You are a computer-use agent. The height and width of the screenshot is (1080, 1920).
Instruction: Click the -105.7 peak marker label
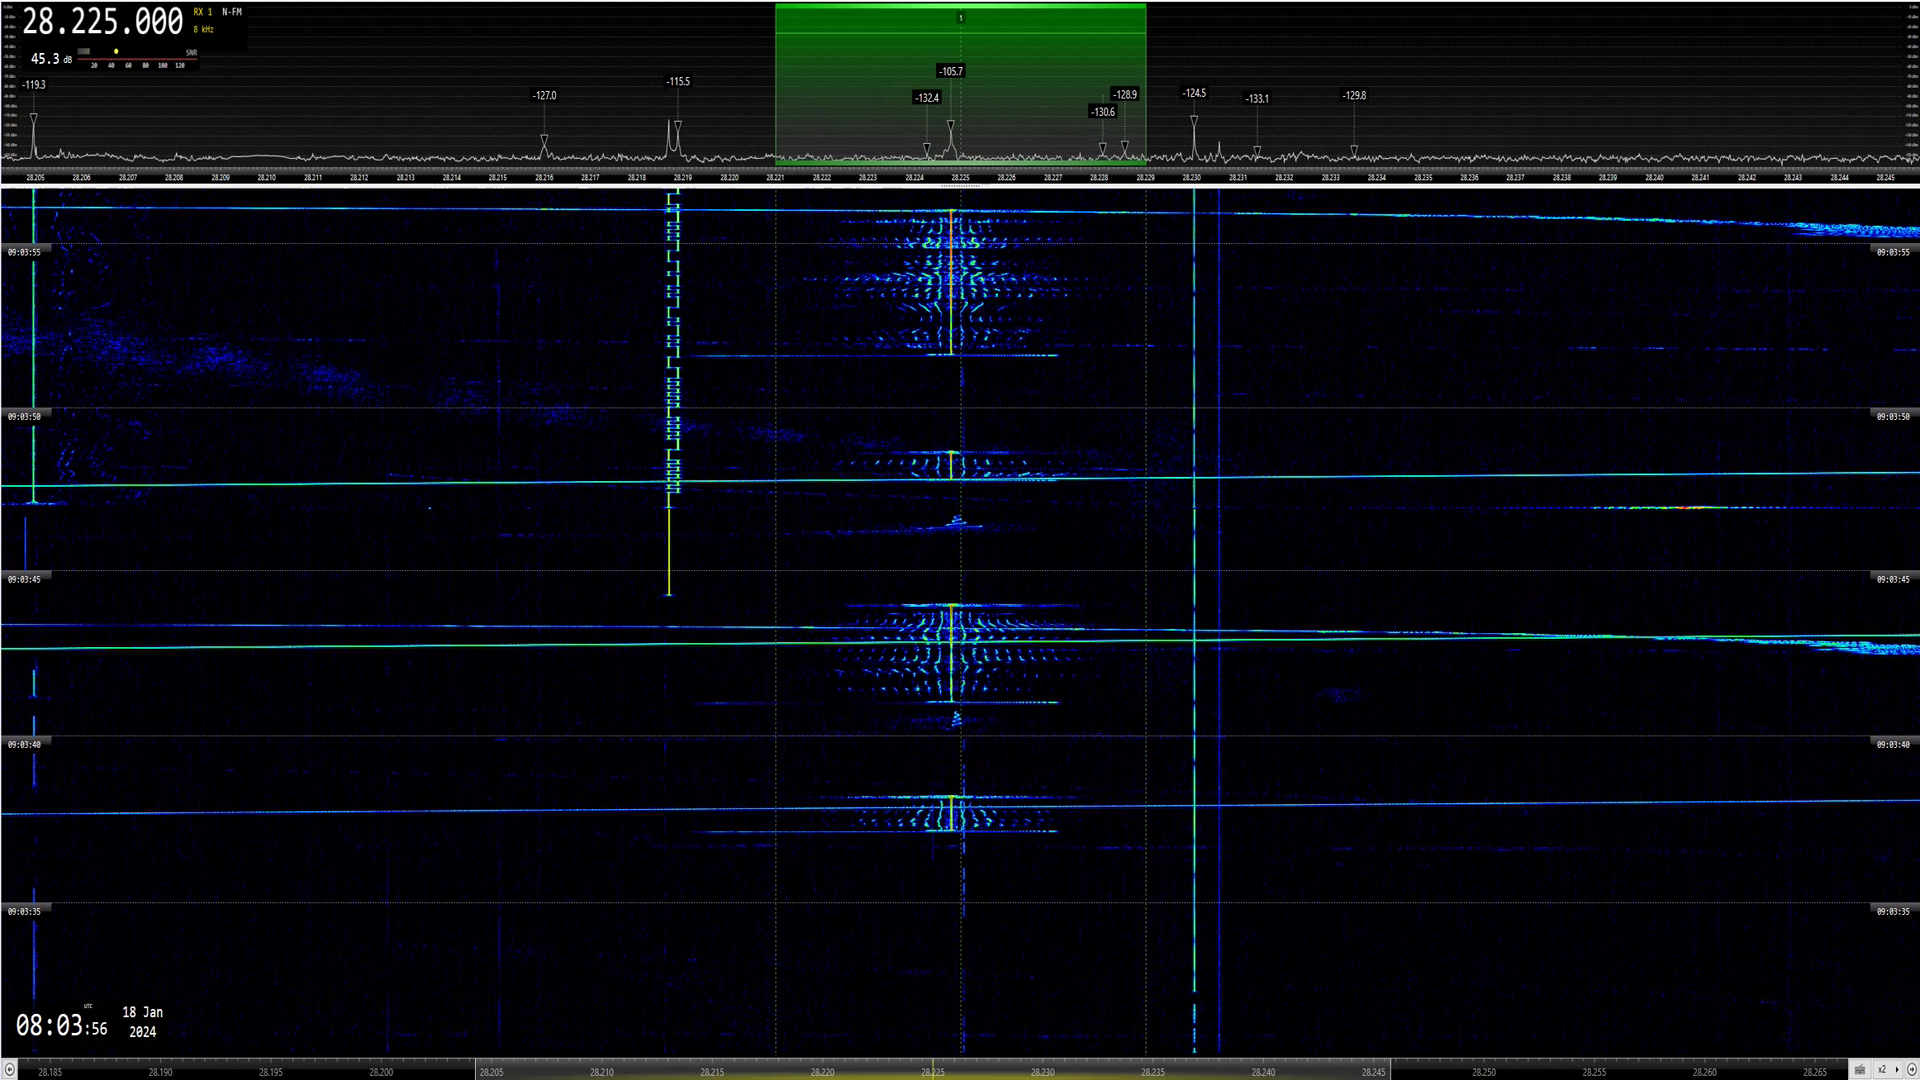point(950,71)
